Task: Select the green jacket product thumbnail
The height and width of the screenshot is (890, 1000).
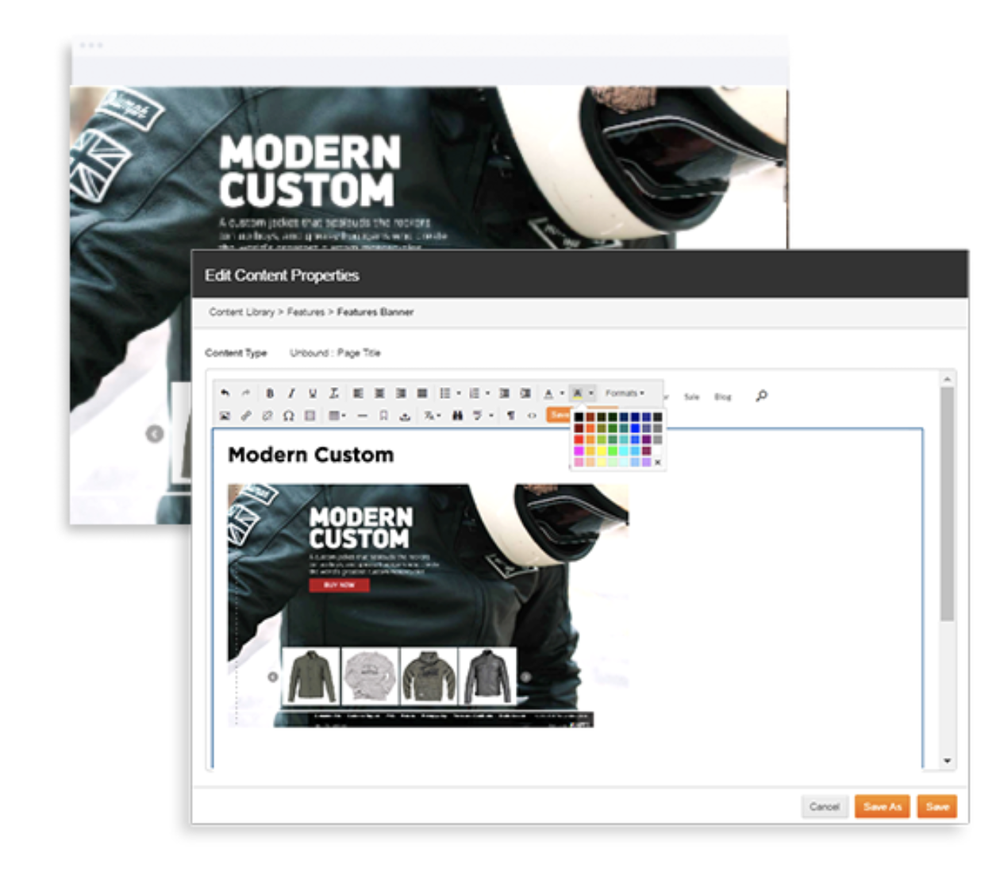Action: pyautogui.click(x=311, y=676)
